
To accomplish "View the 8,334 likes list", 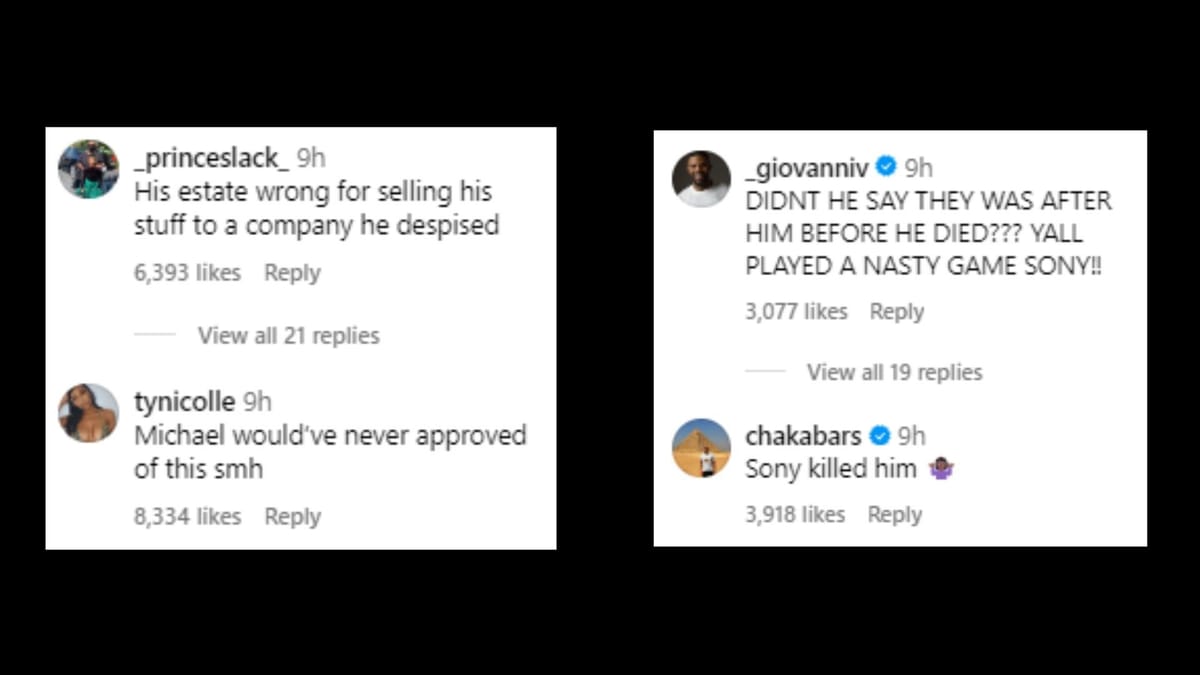I will pos(188,516).
